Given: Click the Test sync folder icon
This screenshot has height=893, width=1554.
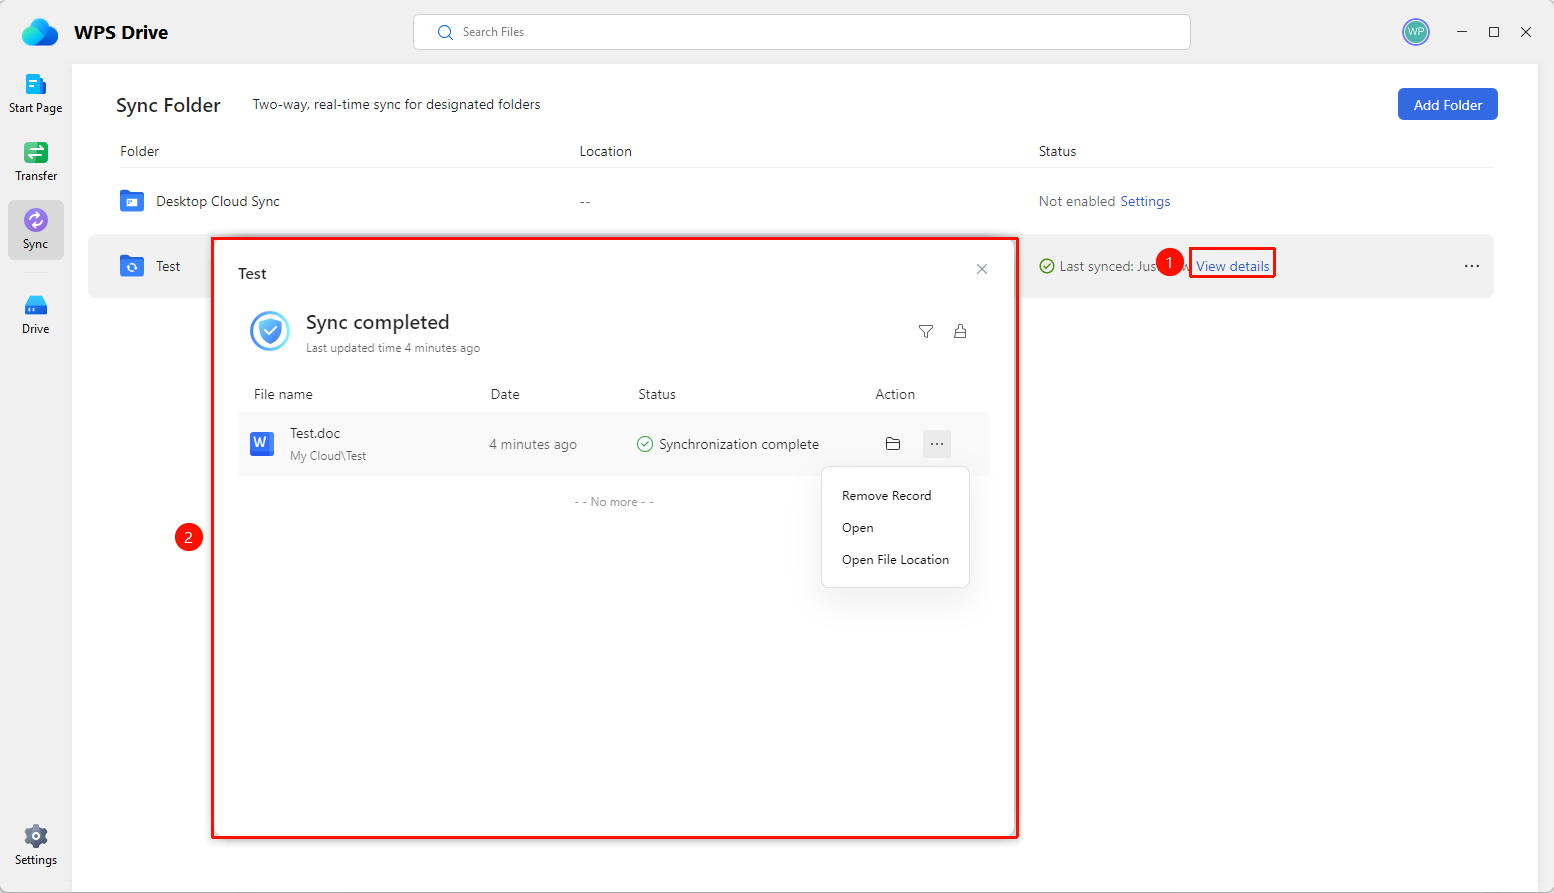Looking at the screenshot, I should point(132,266).
